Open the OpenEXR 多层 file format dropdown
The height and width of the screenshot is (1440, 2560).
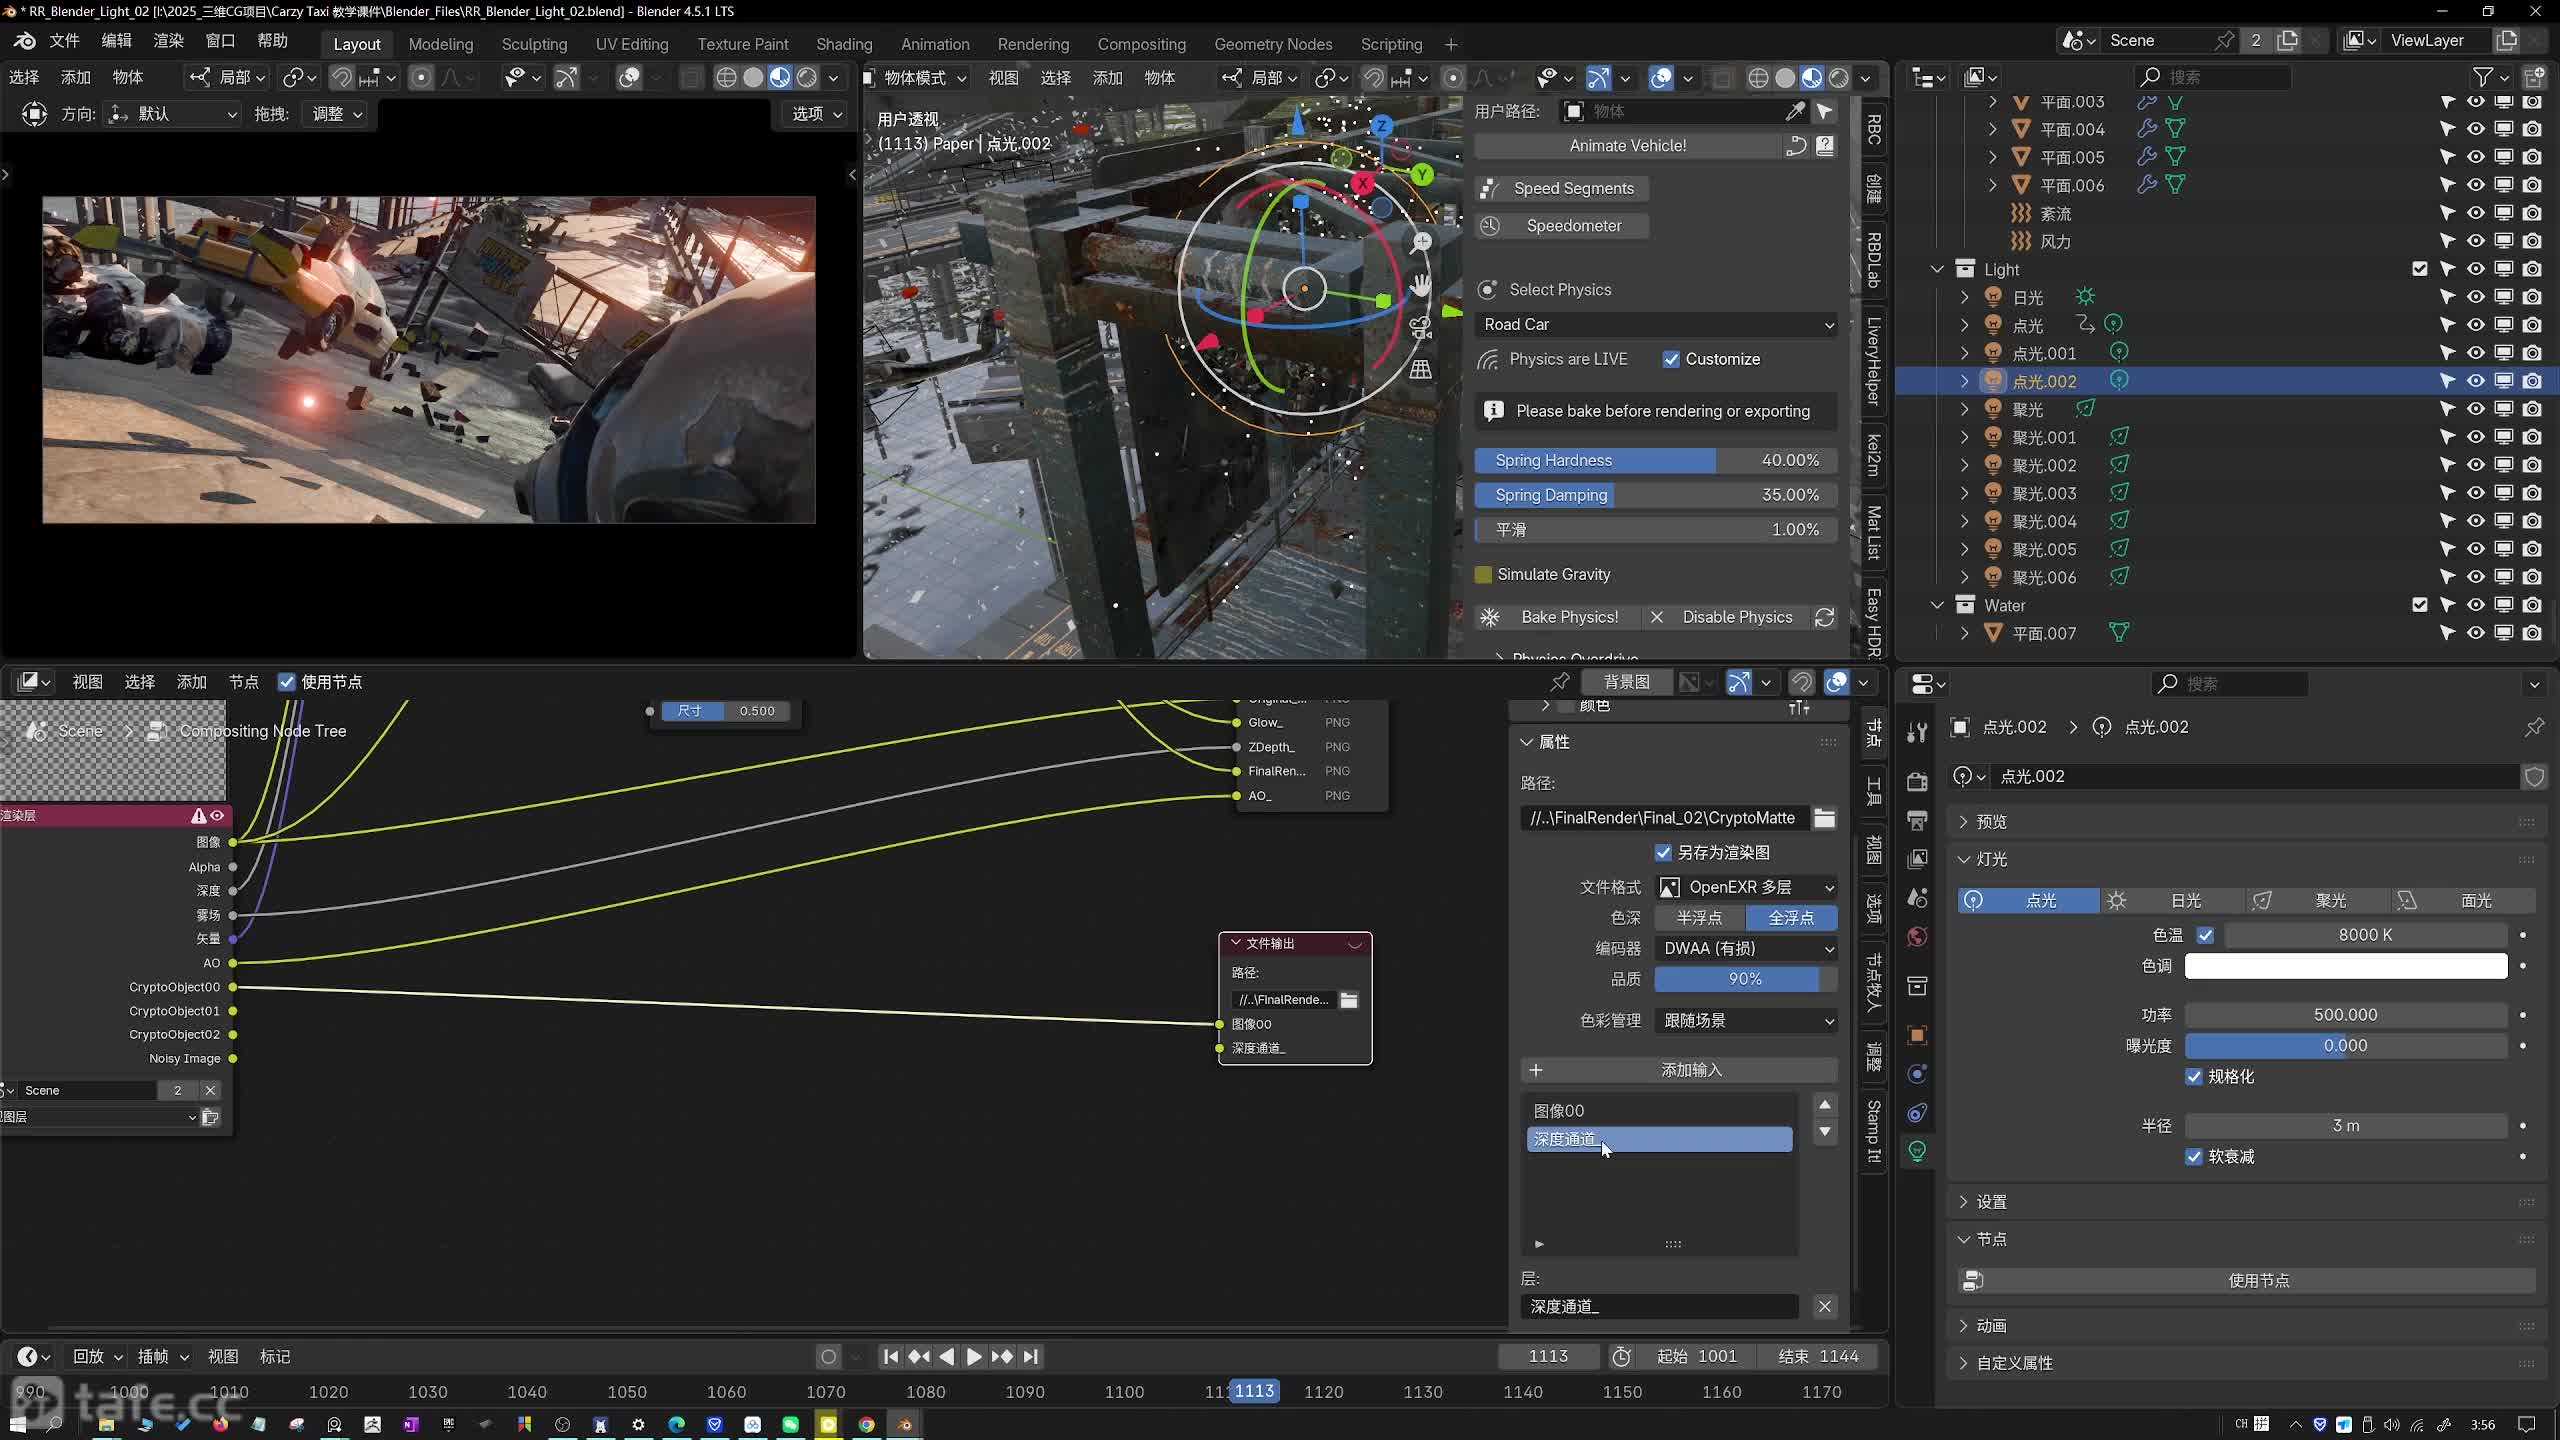(x=1746, y=887)
